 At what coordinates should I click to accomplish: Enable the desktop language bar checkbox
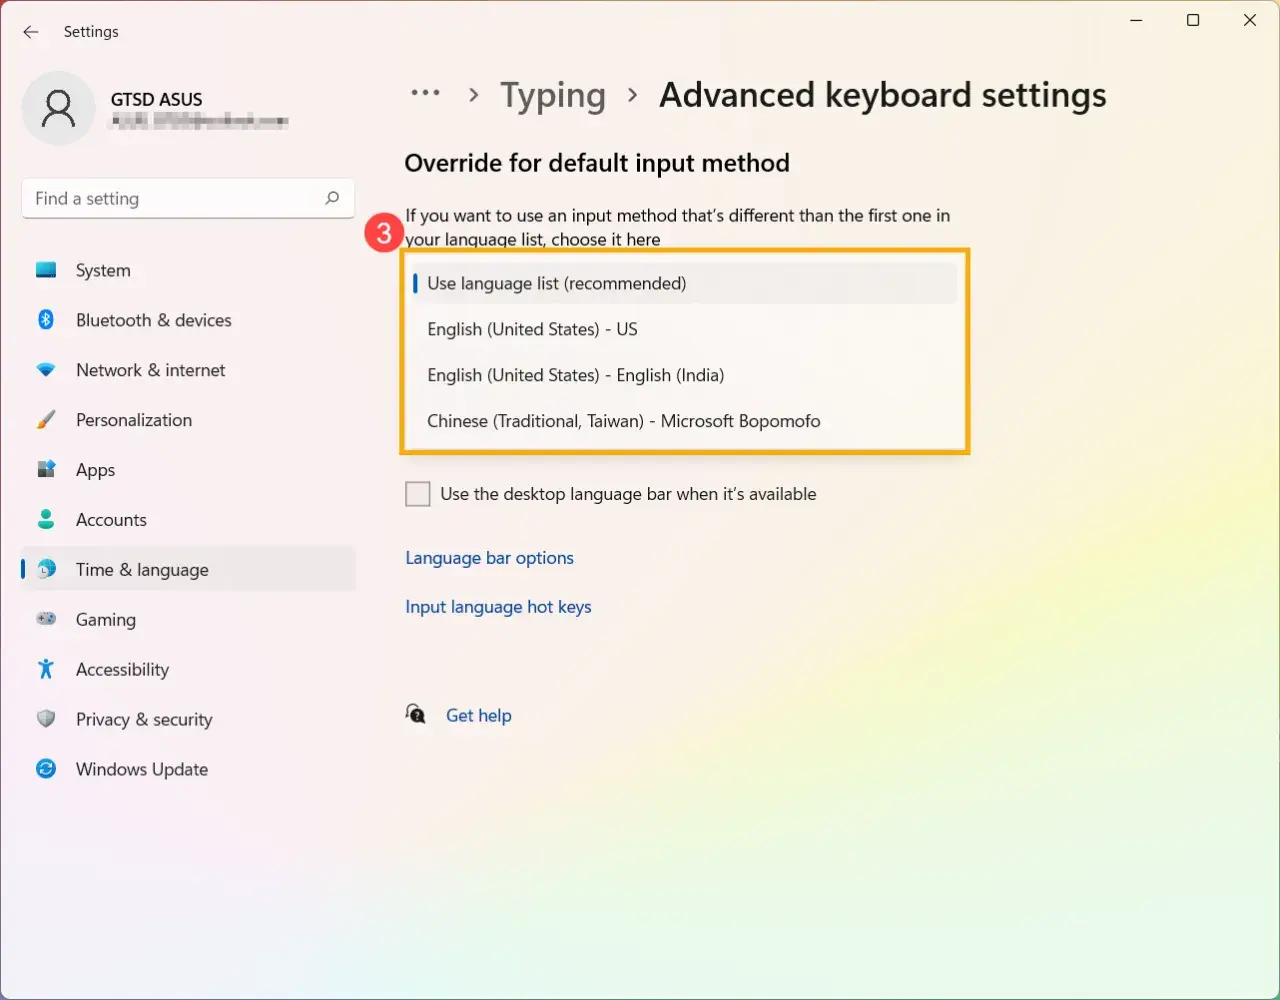coord(418,494)
